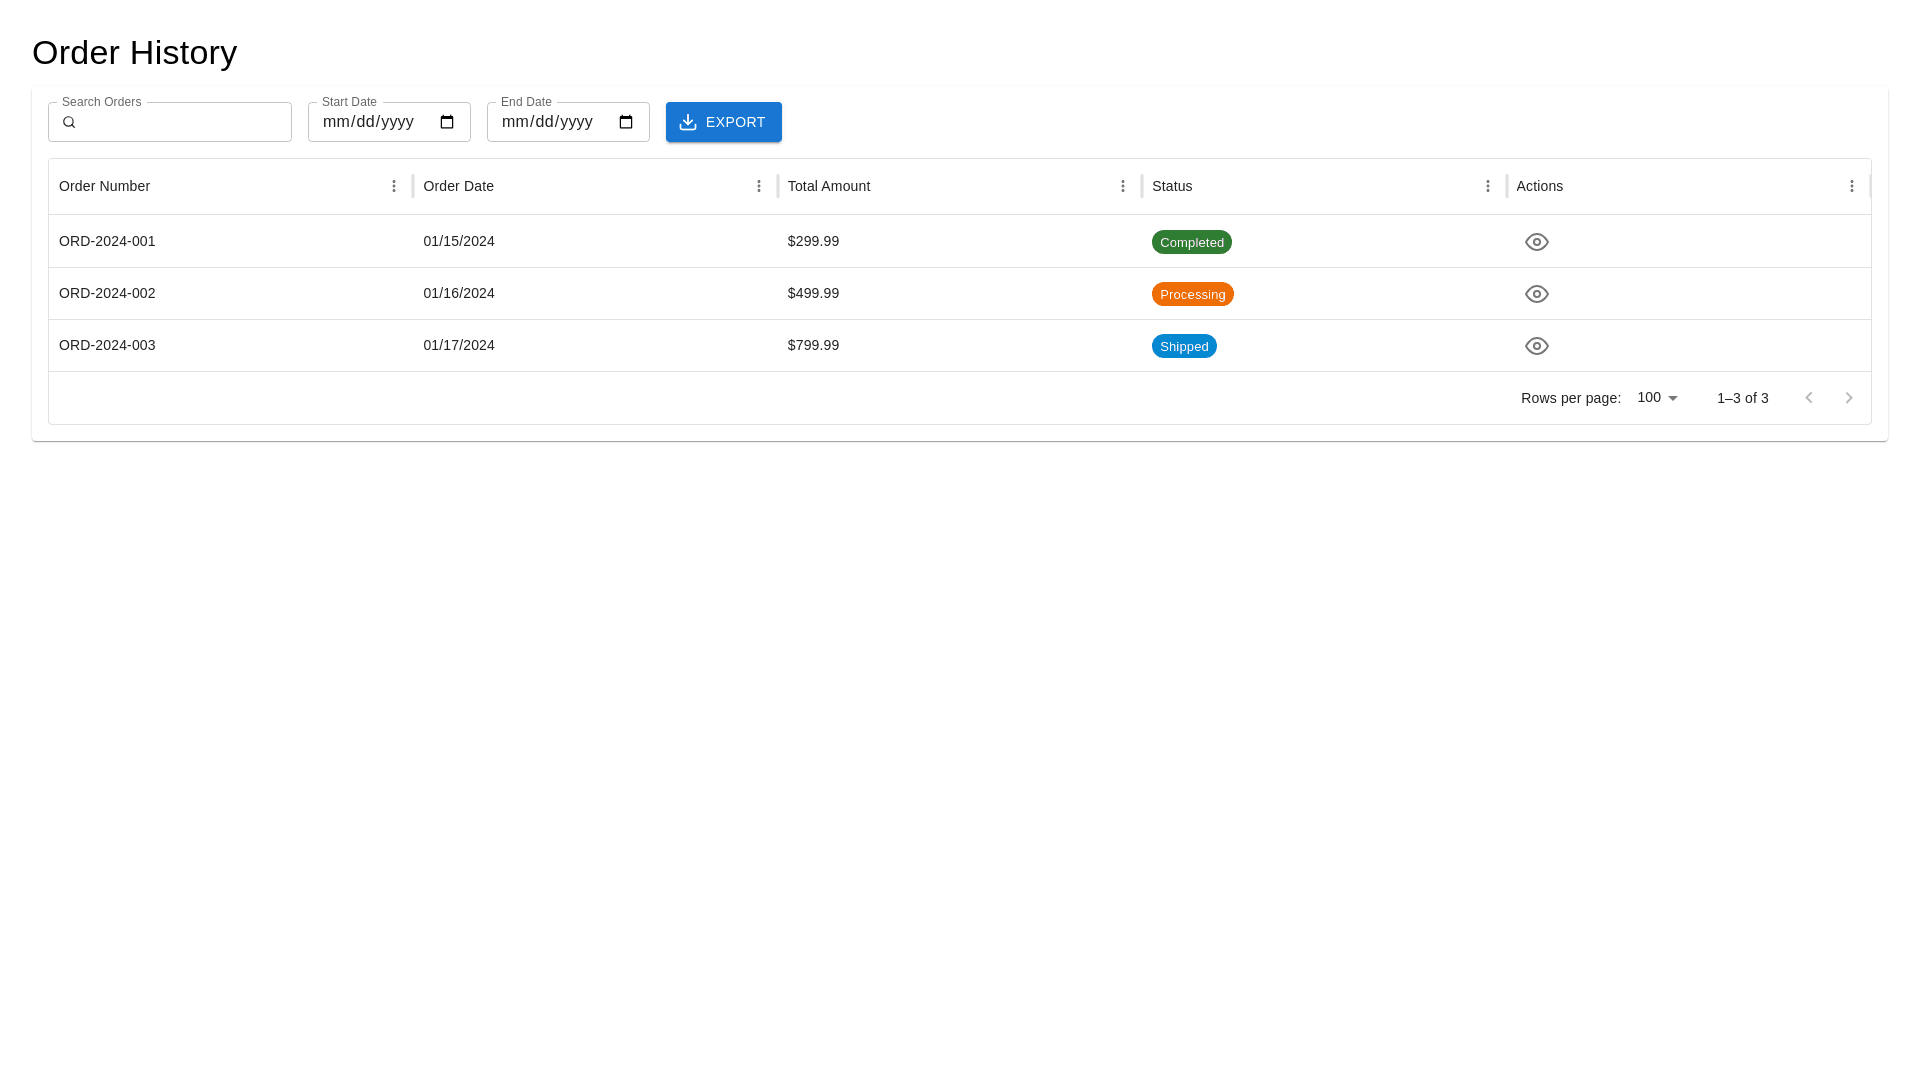Sort by Total Amount column header
Viewport: 1920px width, 1080px height.
pos(829,186)
